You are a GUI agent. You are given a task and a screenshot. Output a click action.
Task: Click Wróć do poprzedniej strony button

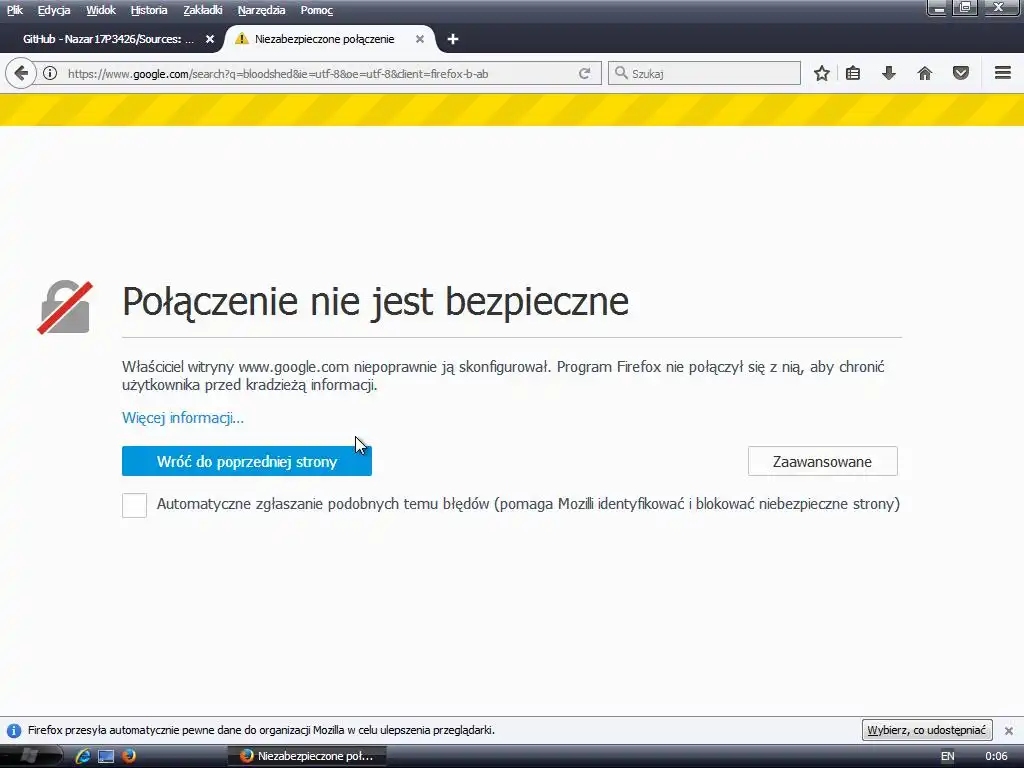tap(247, 462)
